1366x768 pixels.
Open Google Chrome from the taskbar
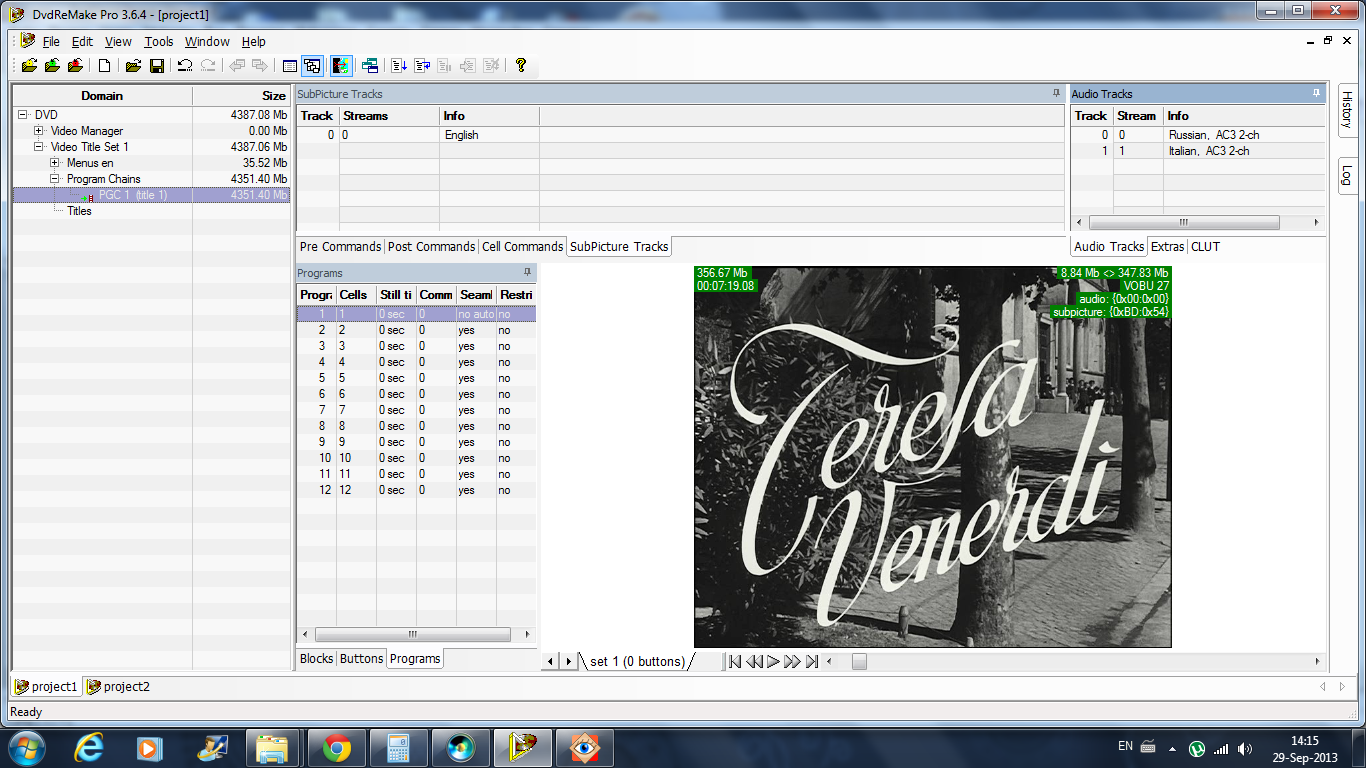(x=337, y=748)
